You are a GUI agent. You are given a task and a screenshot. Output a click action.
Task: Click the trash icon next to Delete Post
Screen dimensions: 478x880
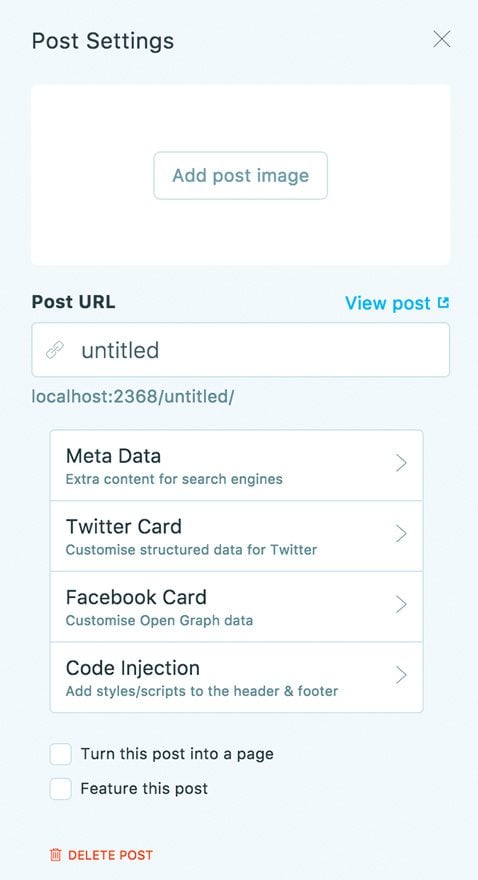(56, 855)
